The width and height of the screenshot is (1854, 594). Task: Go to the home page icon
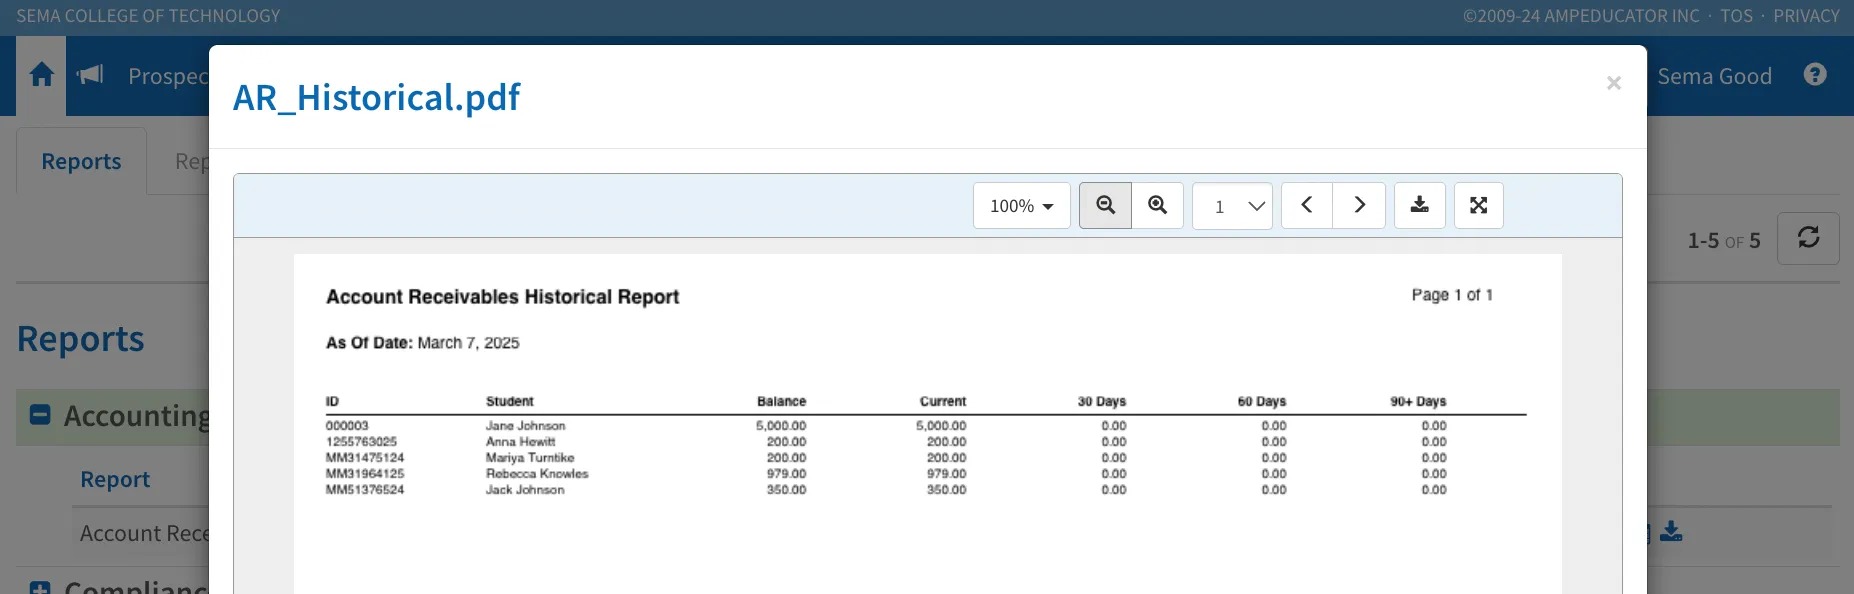pos(41,75)
